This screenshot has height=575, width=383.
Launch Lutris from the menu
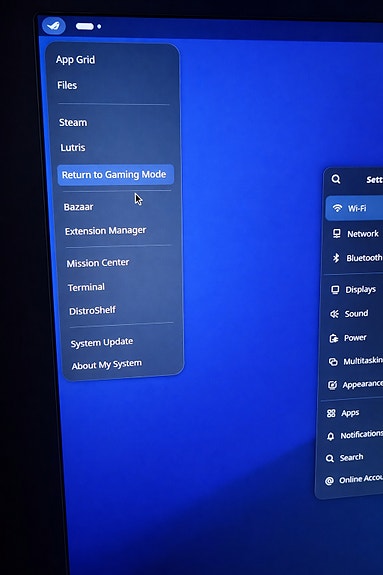click(73, 147)
